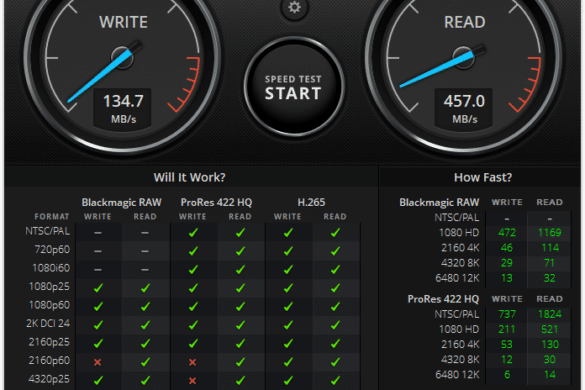Image resolution: width=585 pixels, height=390 pixels.
Task: Click Blackmagic RAW 2160 4K read value 114
Action: pos(550,248)
